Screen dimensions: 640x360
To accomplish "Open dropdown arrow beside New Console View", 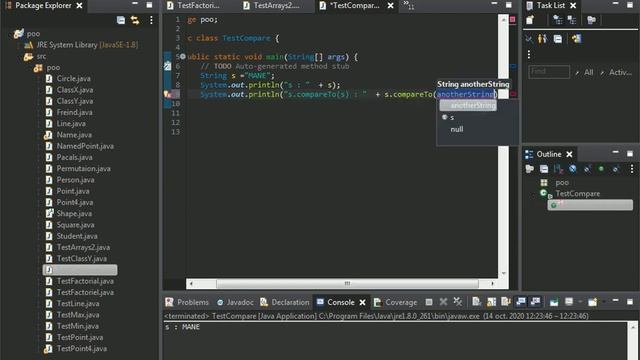I will [x=604, y=302].
